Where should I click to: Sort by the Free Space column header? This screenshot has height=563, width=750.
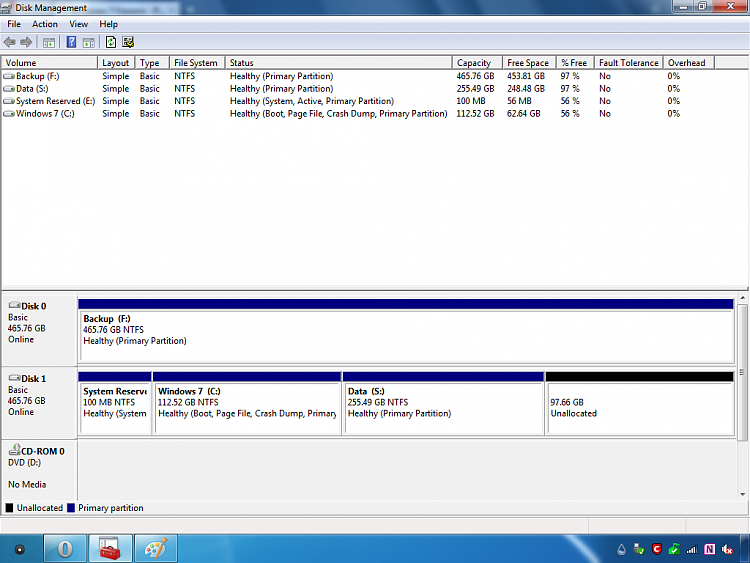click(529, 63)
